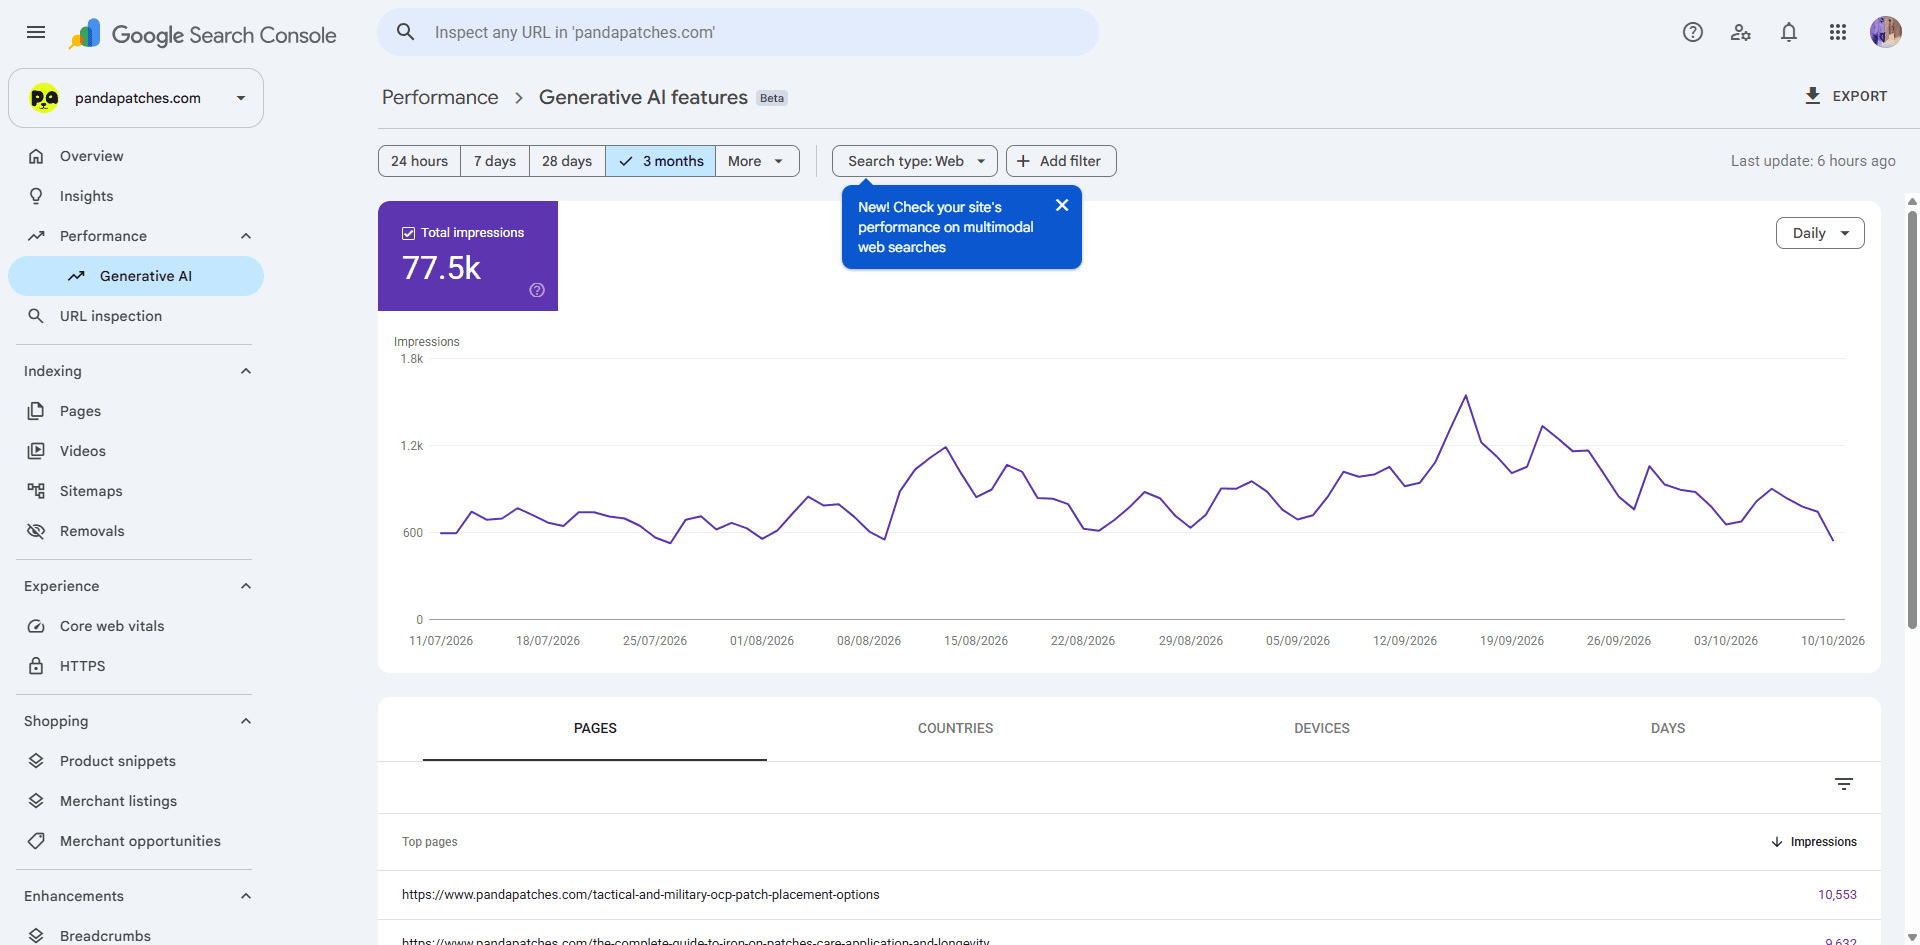Open the account profile avatar
Image resolution: width=1920 pixels, height=945 pixels.
1886,32
